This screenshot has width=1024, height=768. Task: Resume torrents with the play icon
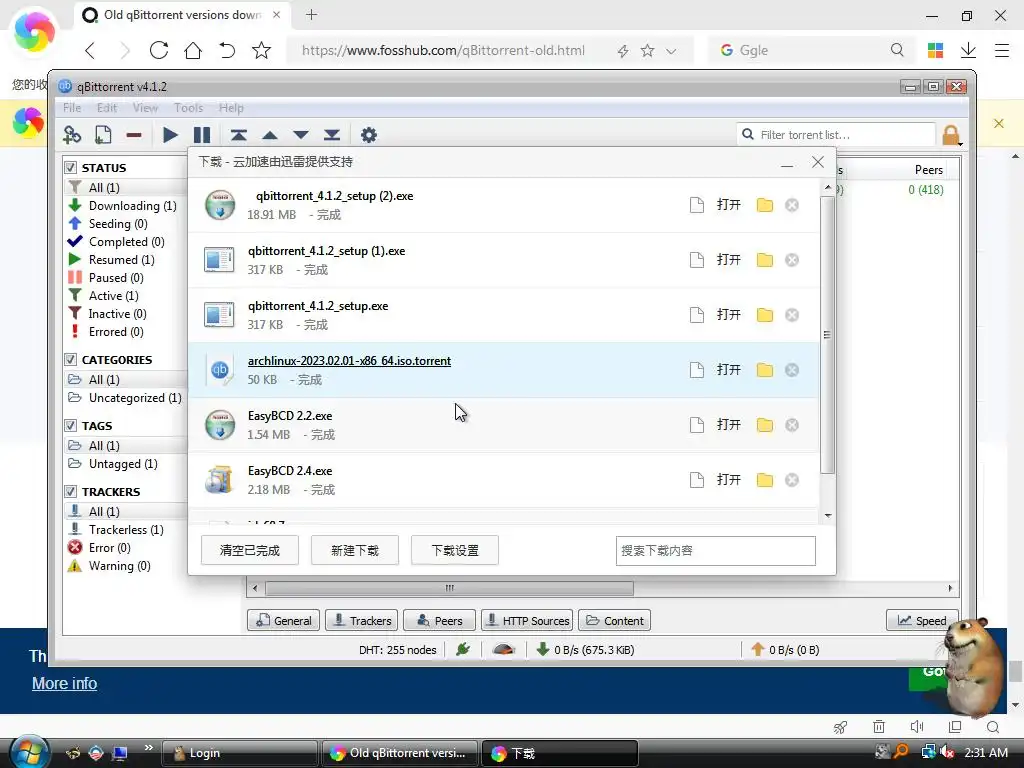[170, 135]
